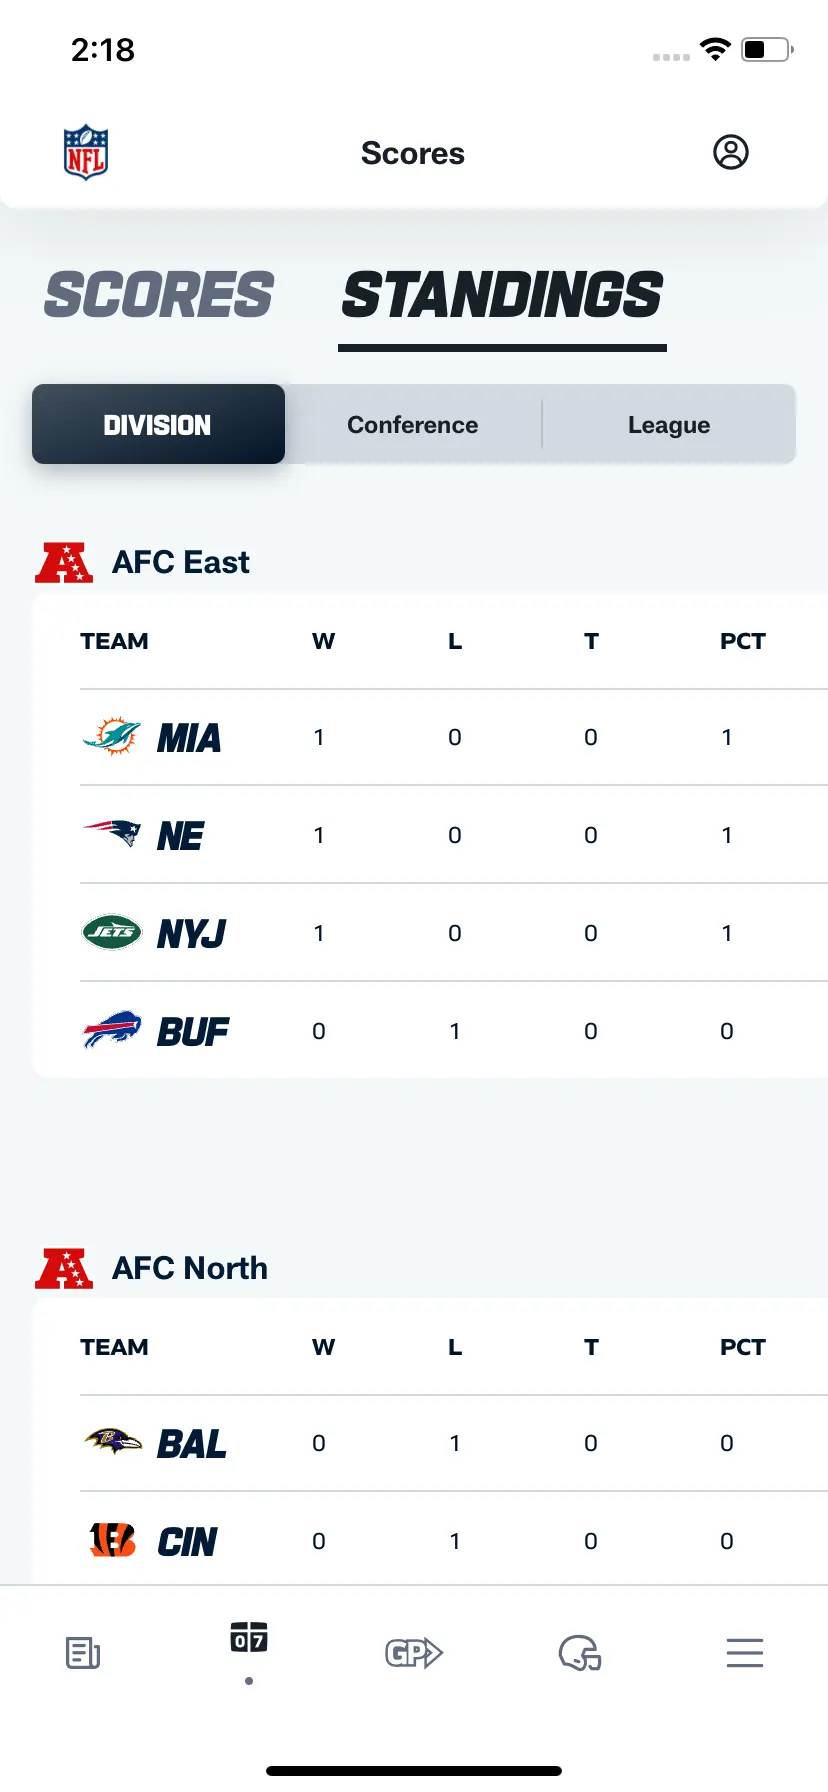Tap the Miami Dolphins logo
This screenshot has width=828, height=1792.
[111, 737]
